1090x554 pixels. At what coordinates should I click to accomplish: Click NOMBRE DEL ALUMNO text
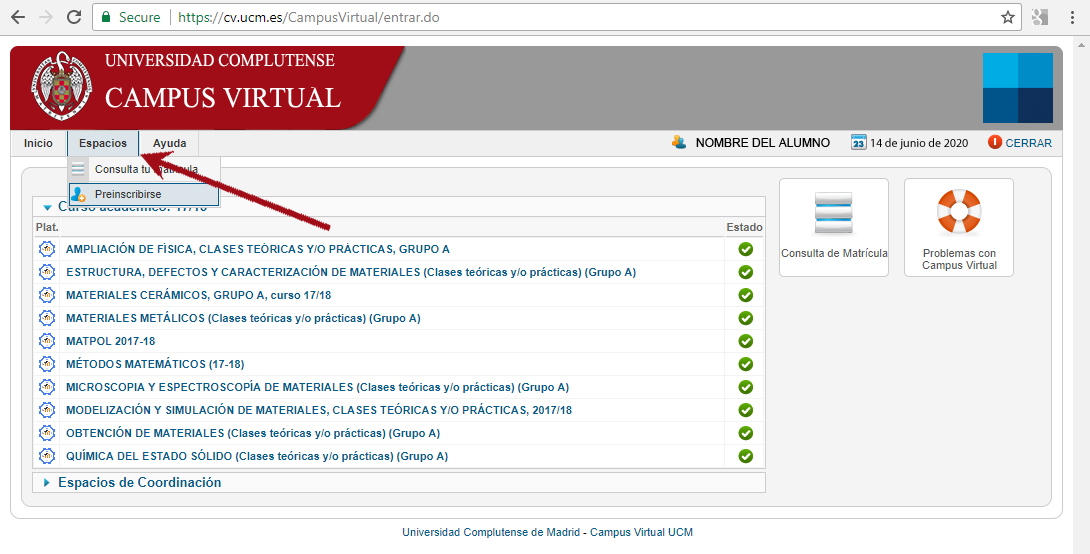pos(763,143)
